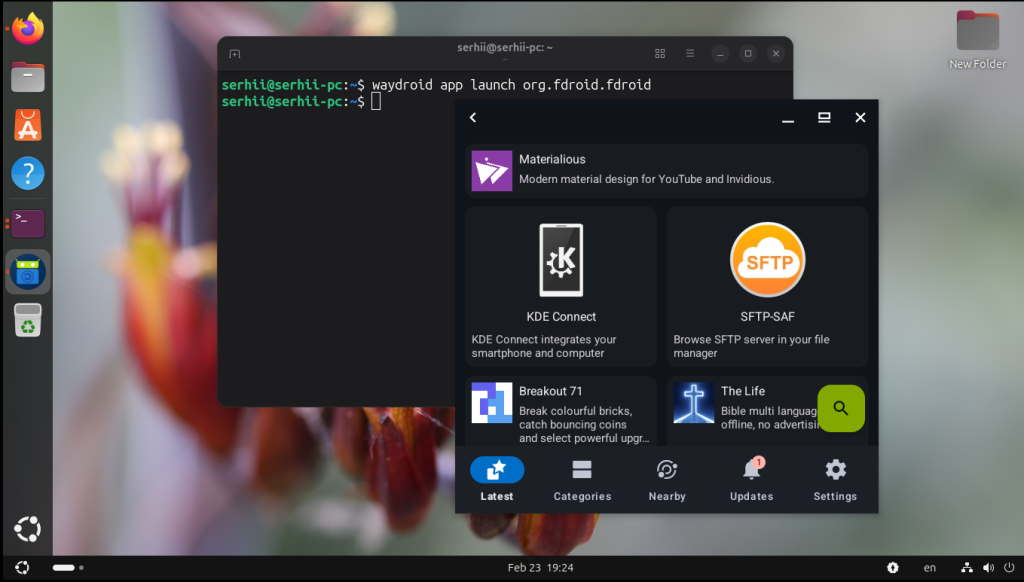Launch Firefox from the dock
The width and height of the screenshot is (1024, 582).
(x=28, y=29)
